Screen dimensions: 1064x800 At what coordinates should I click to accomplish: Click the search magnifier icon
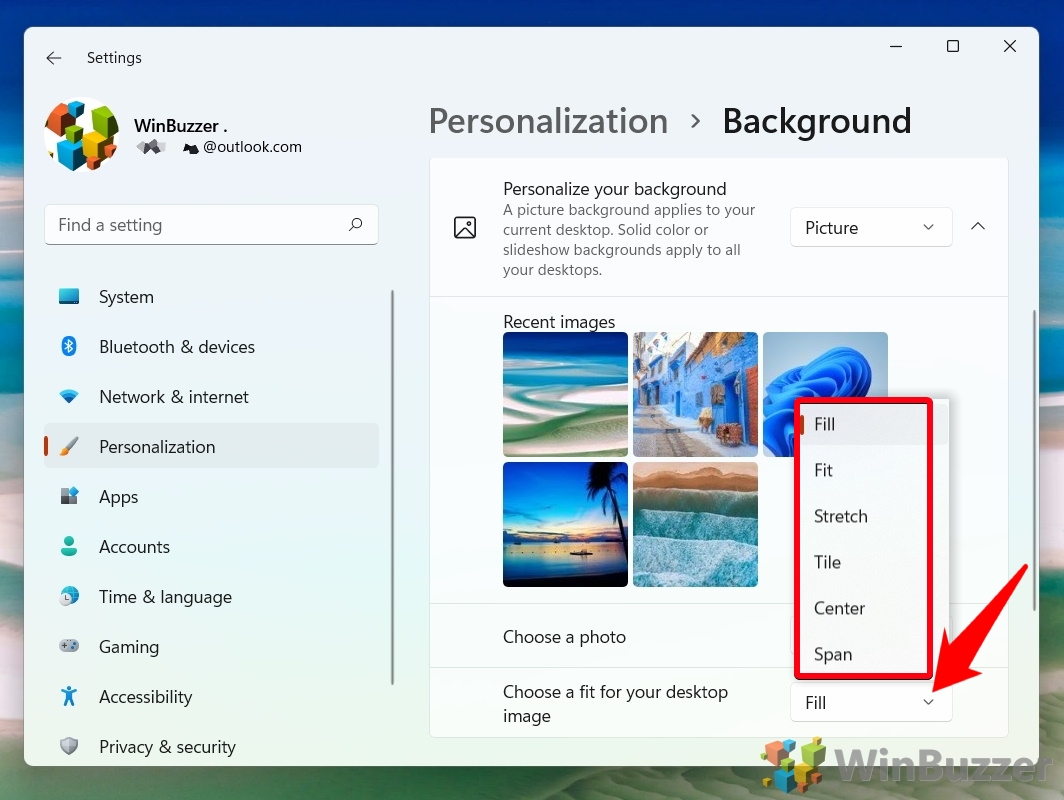[x=355, y=225]
